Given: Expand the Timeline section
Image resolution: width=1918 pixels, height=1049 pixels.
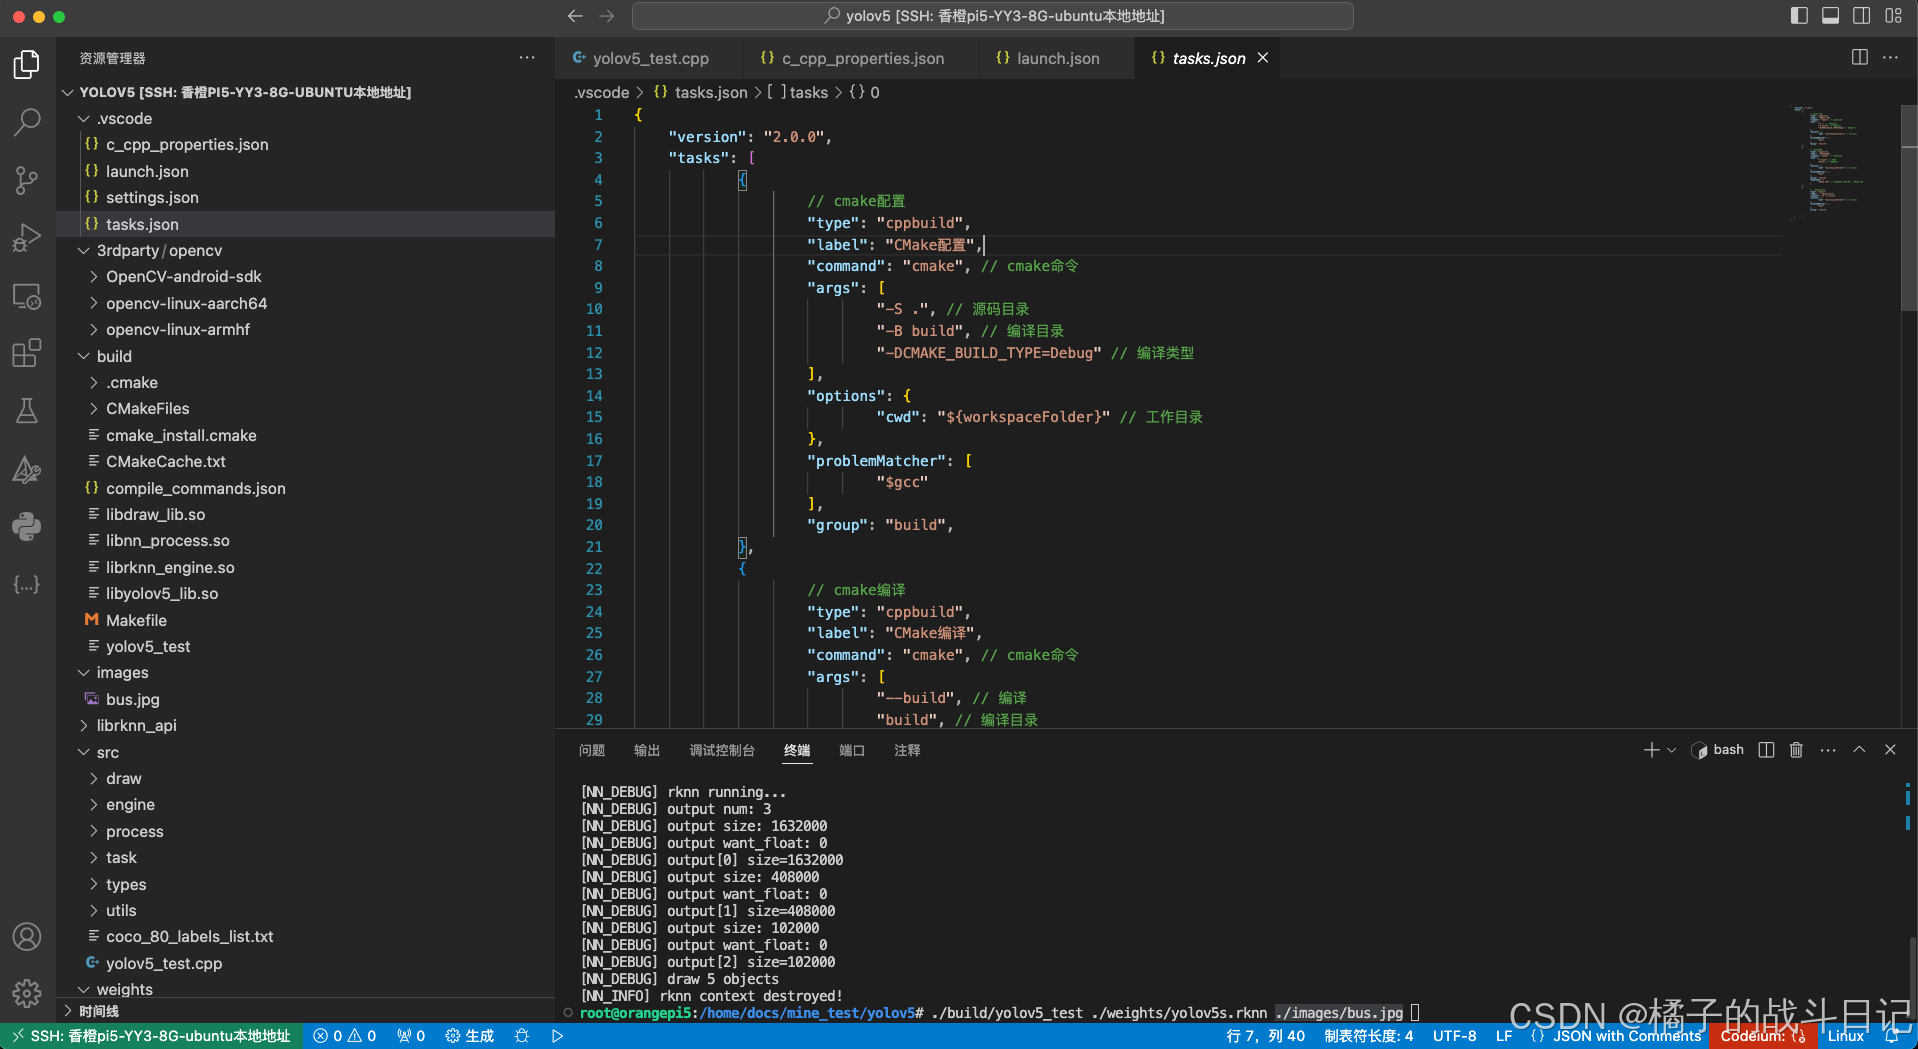Looking at the screenshot, I should 305,1011.
